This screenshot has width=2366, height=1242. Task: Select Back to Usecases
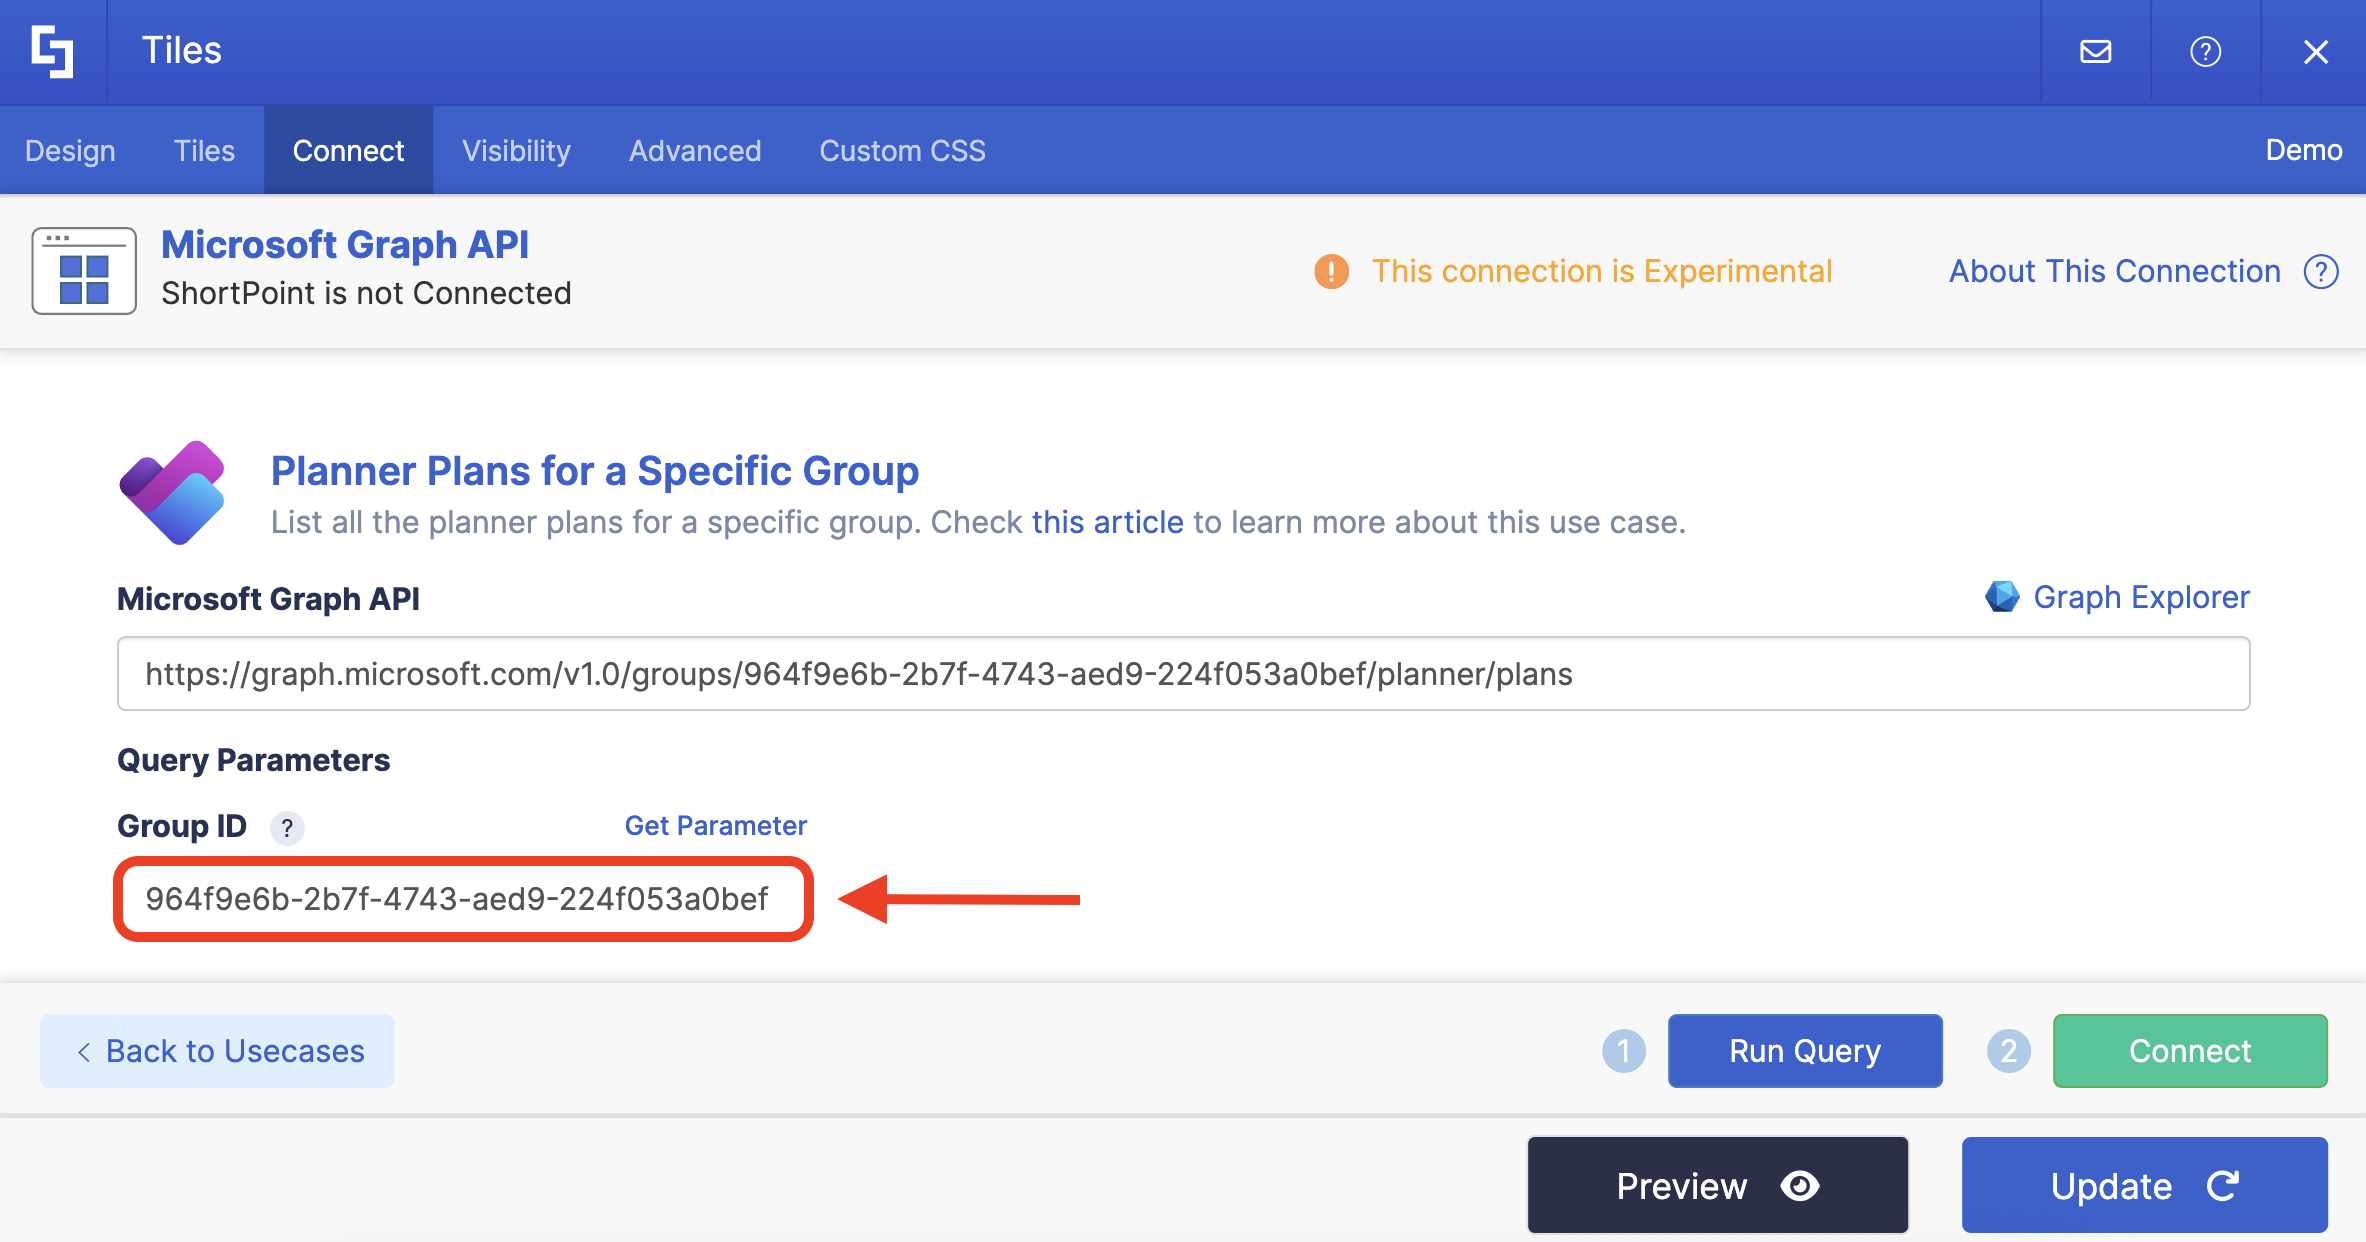pyautogui.click(x=216, y=1050)
